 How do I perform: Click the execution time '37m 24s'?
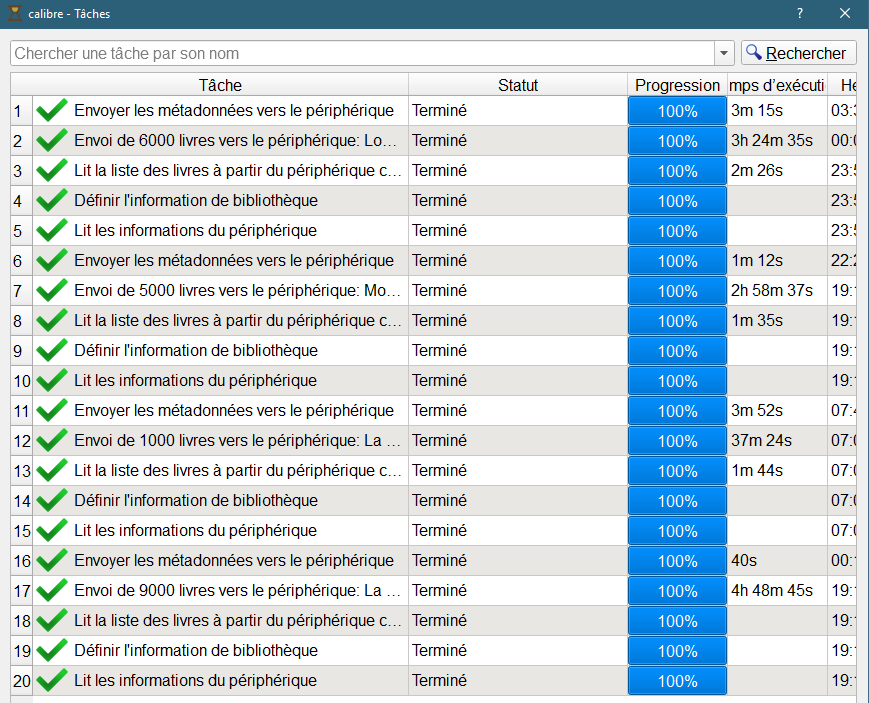point(761,440)
